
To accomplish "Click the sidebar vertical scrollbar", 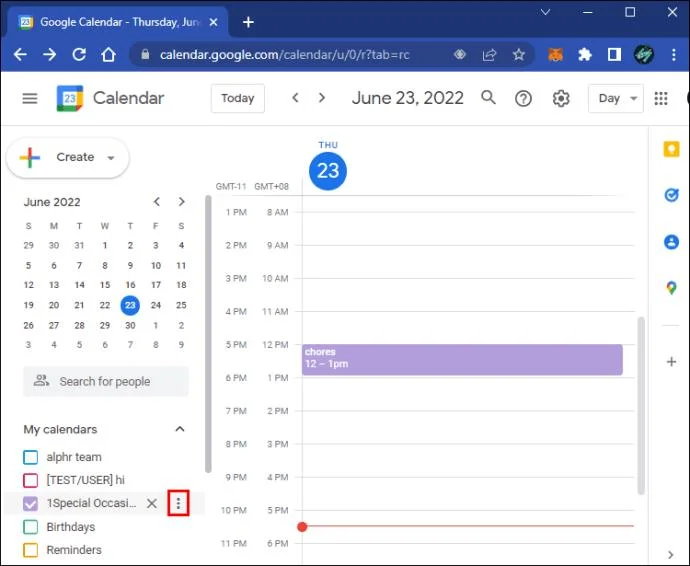I will click(x=208, y=334).
